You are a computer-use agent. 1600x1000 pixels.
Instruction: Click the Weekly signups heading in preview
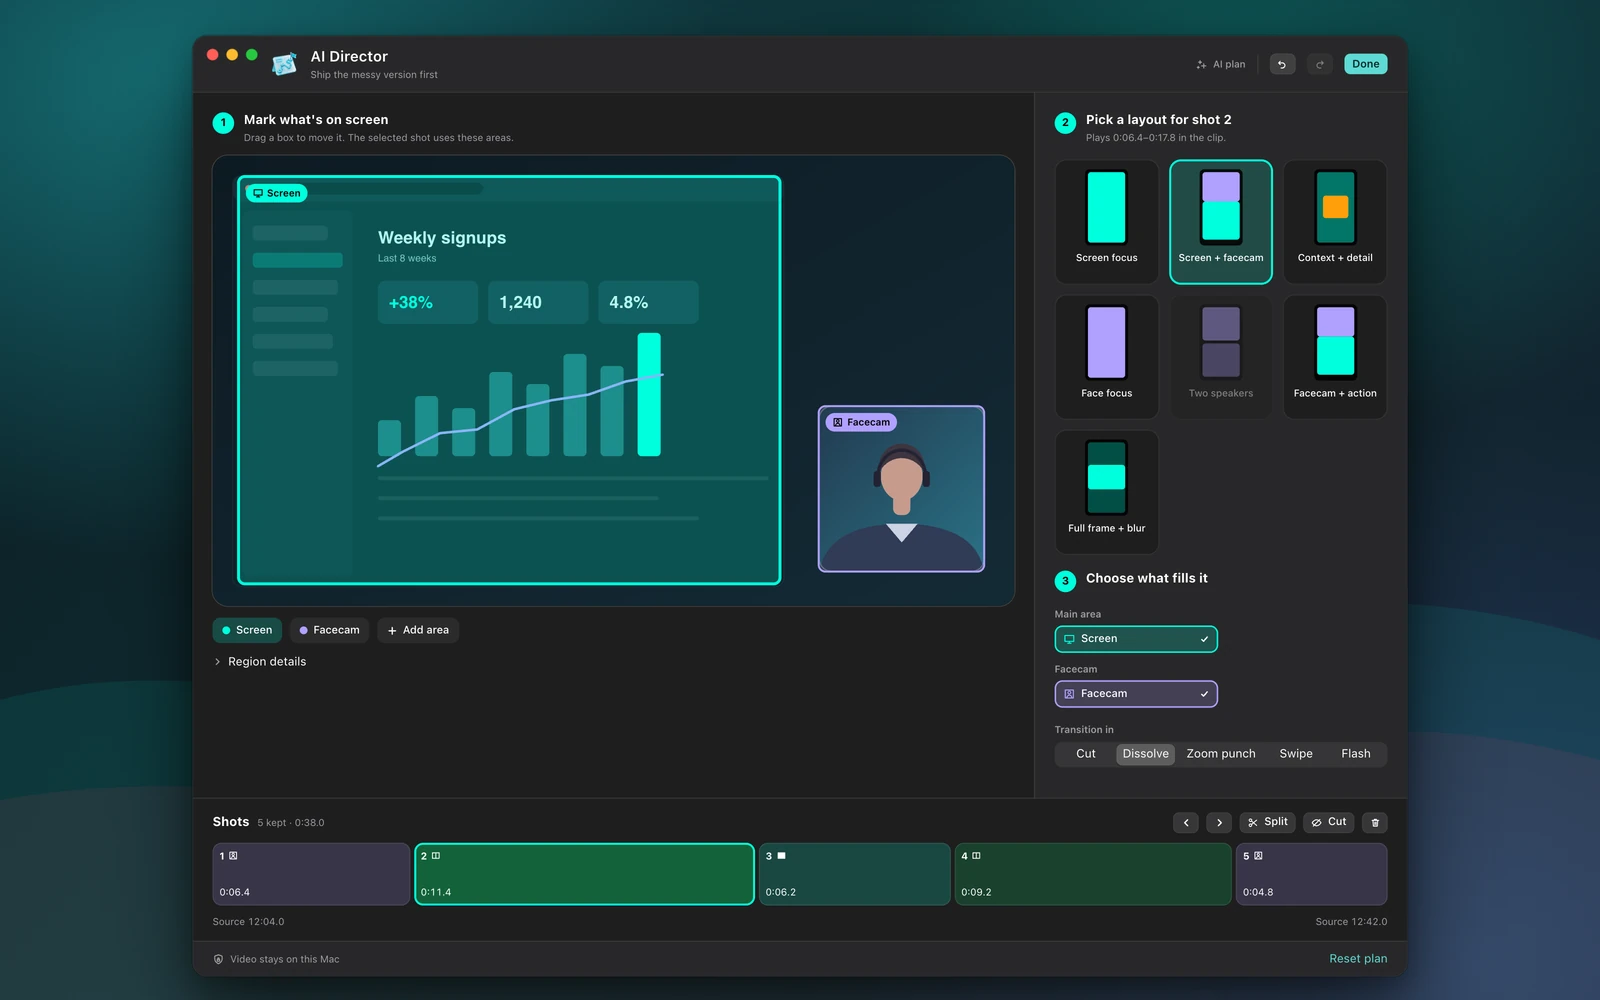pyautogui.click(x=442, y=238)
